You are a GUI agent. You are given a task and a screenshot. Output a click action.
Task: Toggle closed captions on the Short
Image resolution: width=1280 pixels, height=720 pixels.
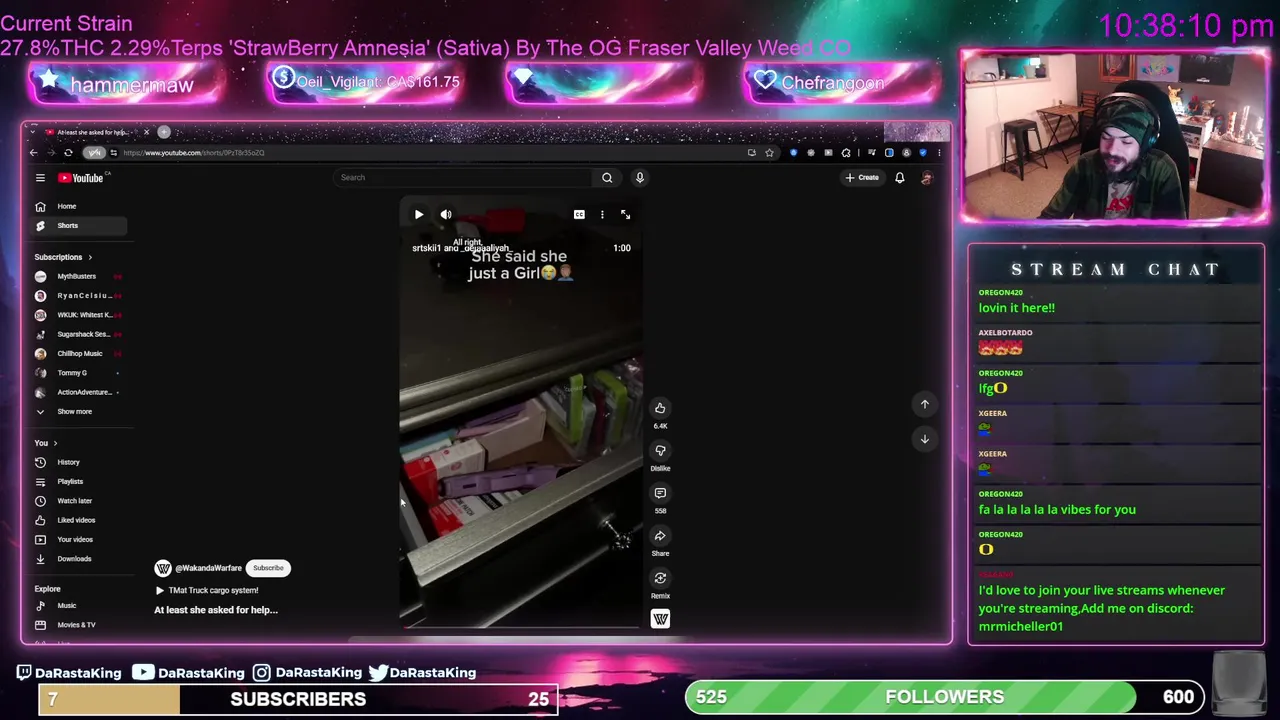pyautogui.click(x=579, y=215)
